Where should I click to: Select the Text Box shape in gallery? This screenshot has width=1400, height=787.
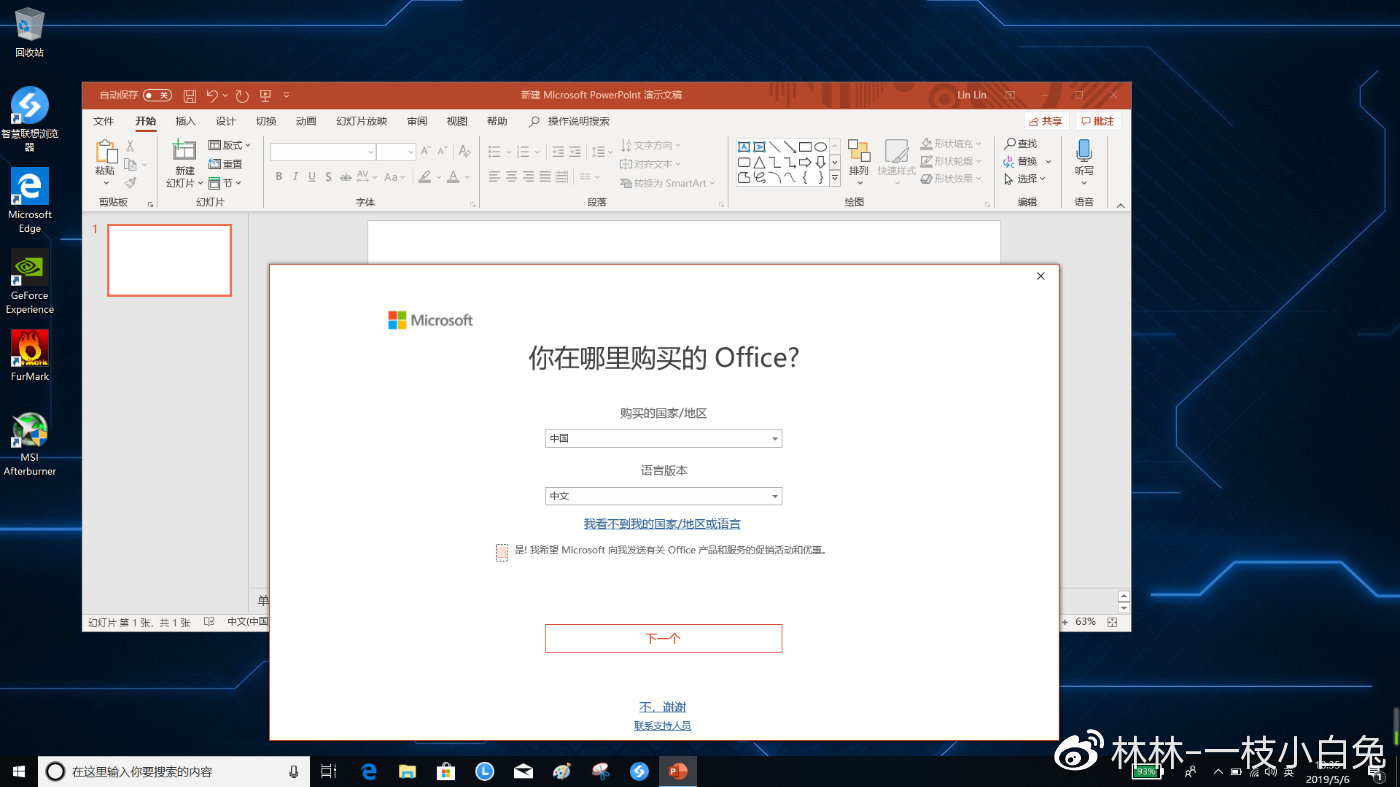[x=744, y=147]
